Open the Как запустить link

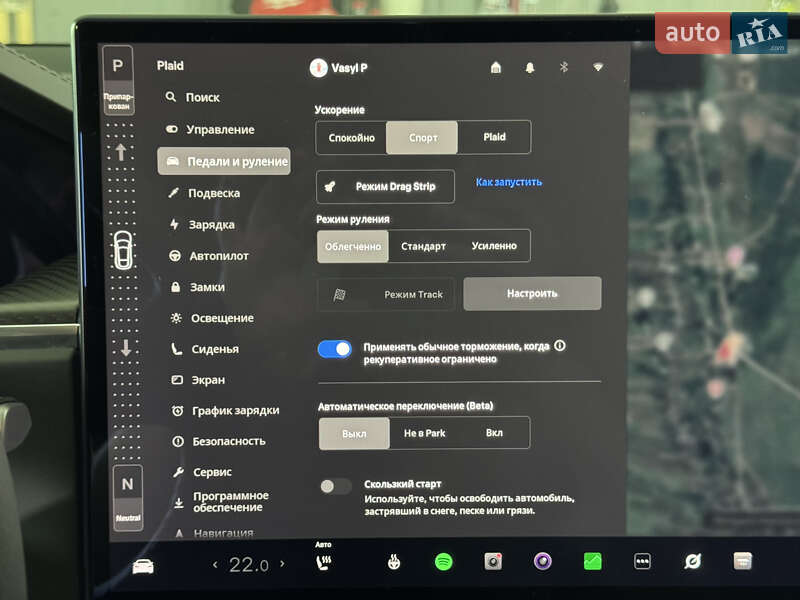point(509,182)
